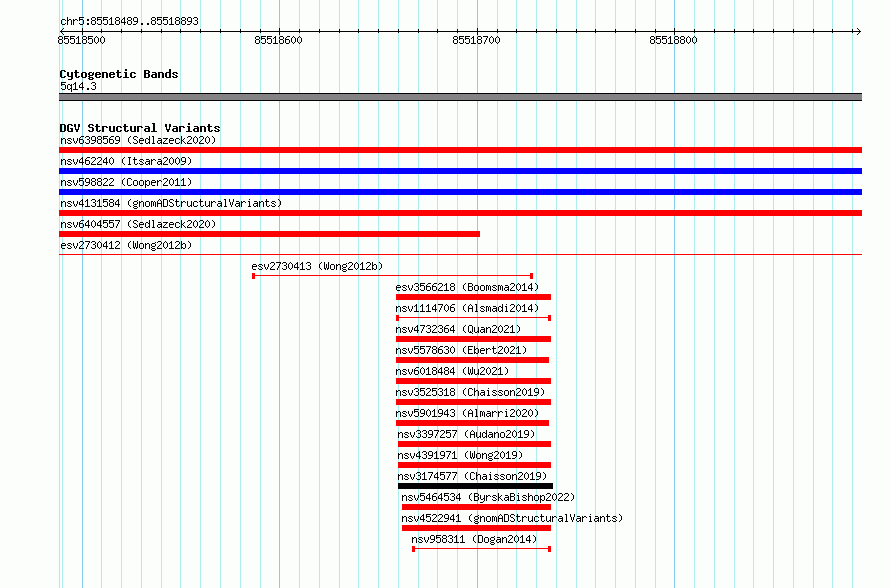890x588 pixels.
Task: Click the nsv3525318 red bar
Action: [x=473, y=402]
